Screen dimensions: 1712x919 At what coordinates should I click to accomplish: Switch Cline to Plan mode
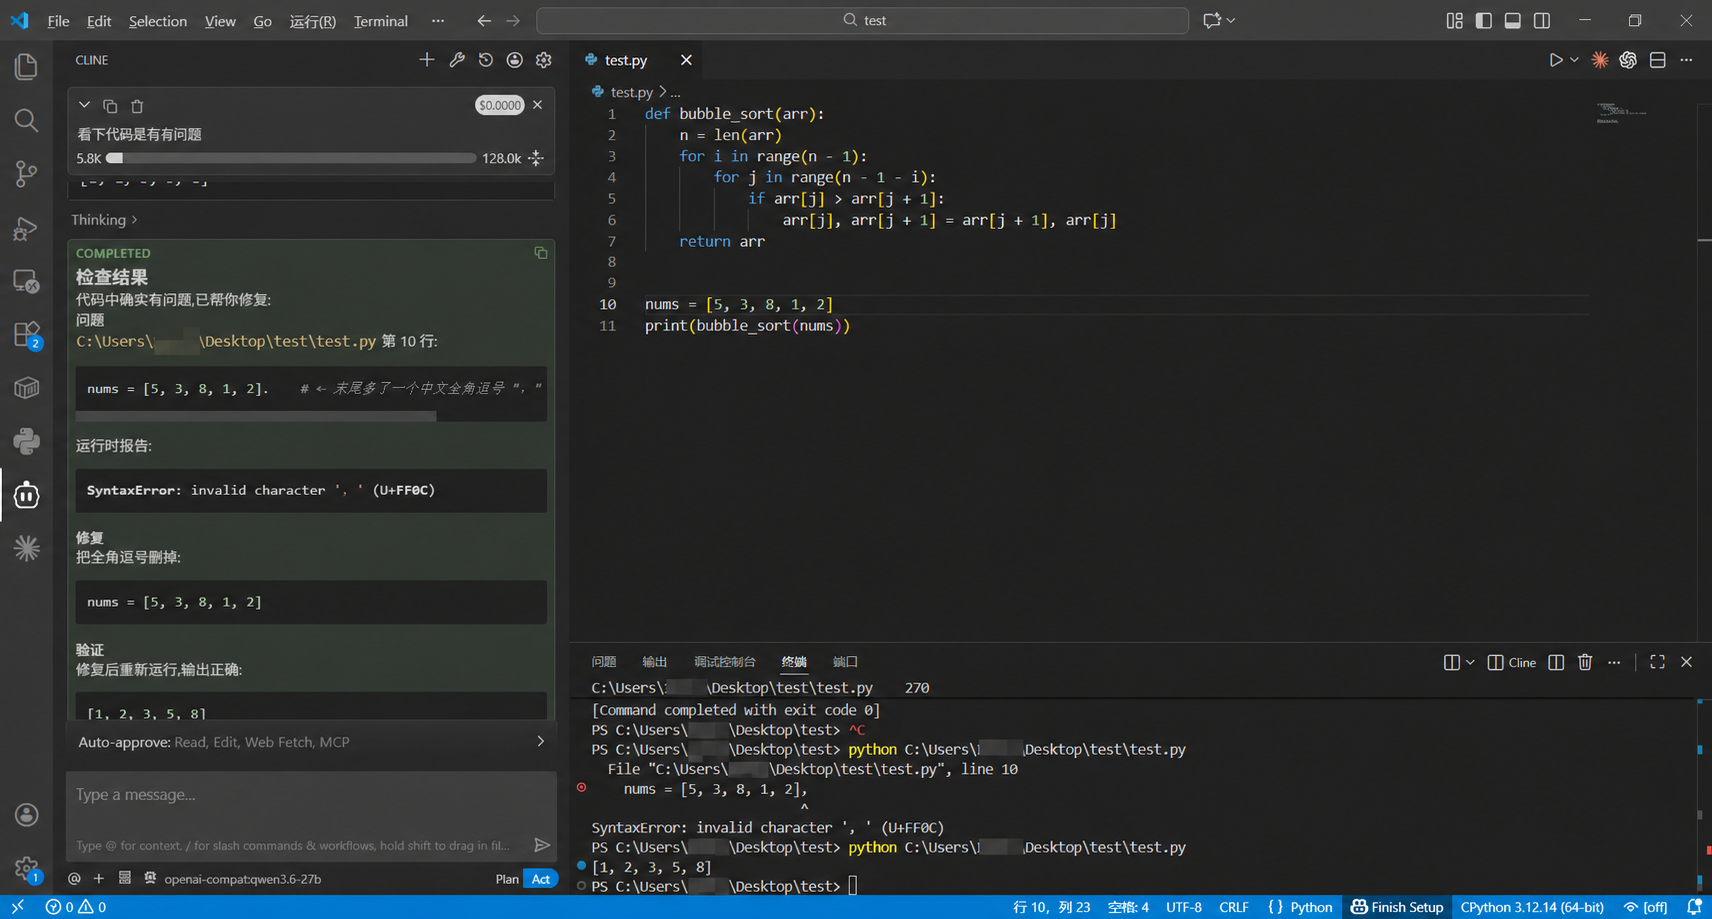point(507,879)
